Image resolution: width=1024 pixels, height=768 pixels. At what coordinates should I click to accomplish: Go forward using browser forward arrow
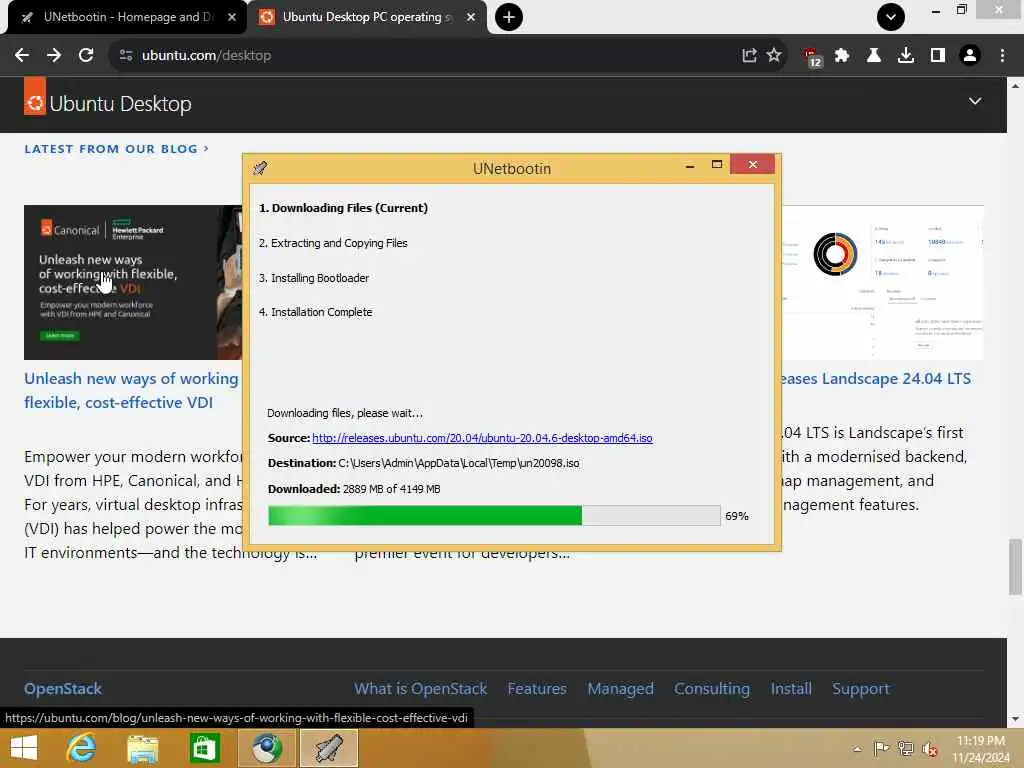click(54, 56)
